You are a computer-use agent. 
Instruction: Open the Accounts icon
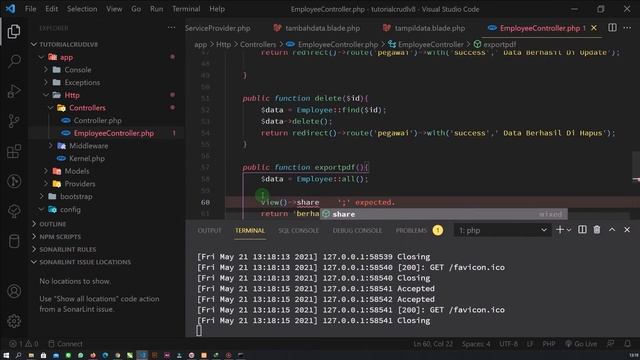coord(14,291)
